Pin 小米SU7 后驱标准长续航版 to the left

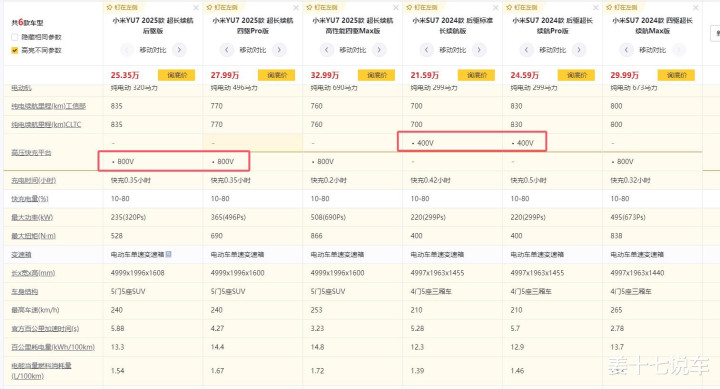click(x=422, y=7)
